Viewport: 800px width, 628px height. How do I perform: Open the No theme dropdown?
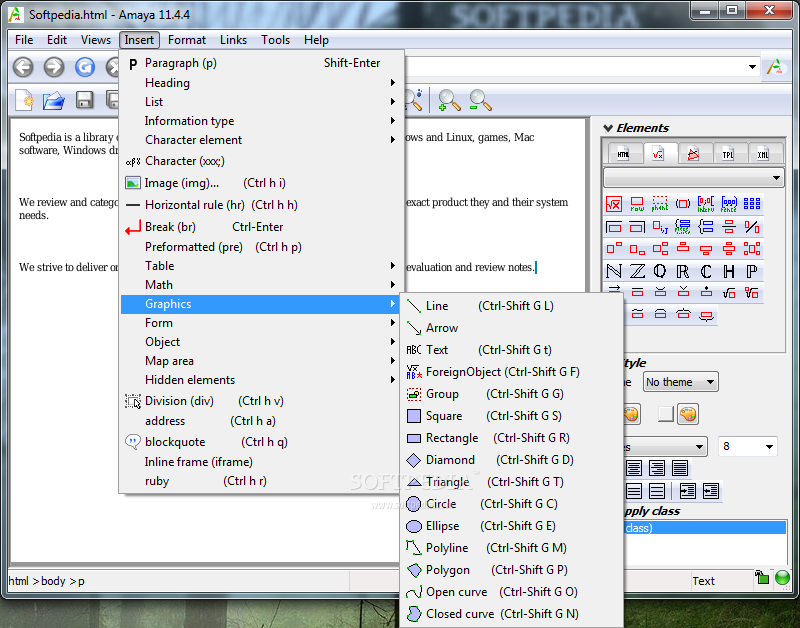click(x=681, y=382)
